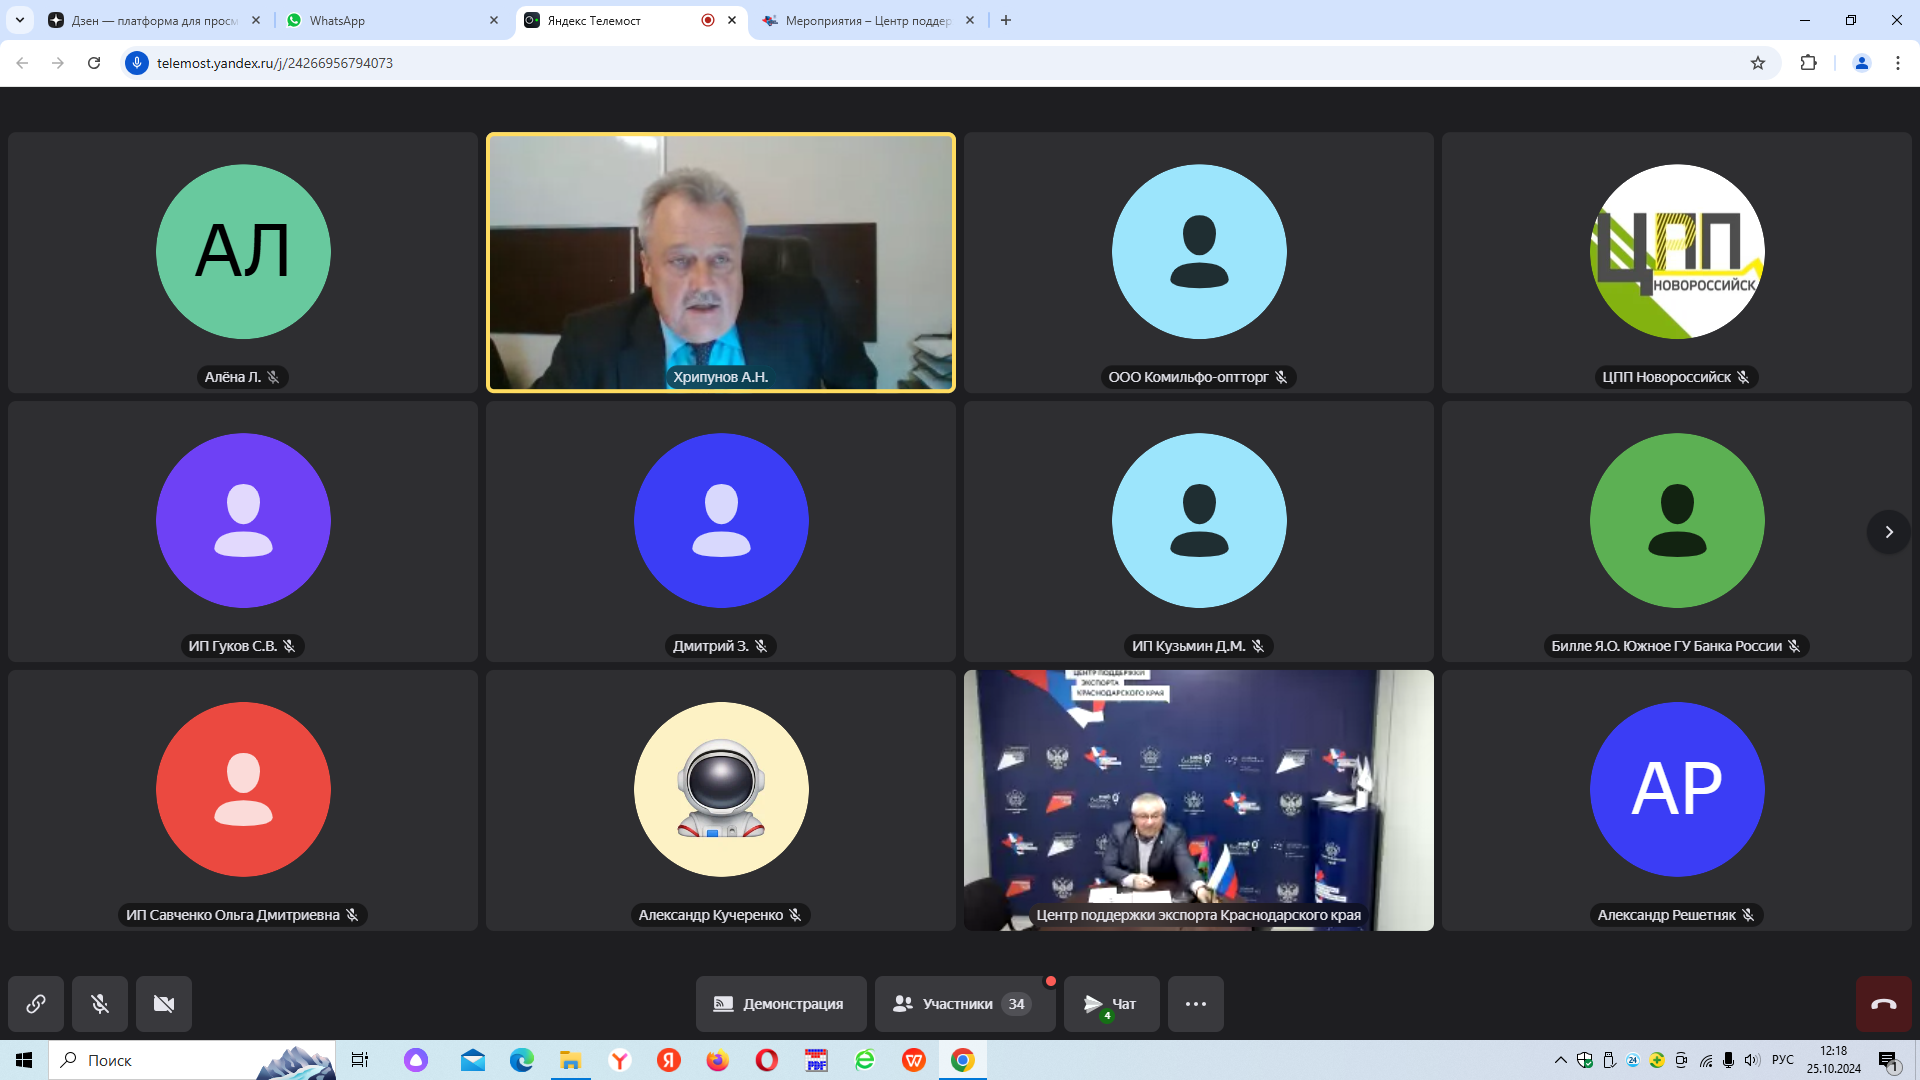End call with the red hang-up button
The width and height of the screenshot is (1920, 1080).
point(1883,1004)
